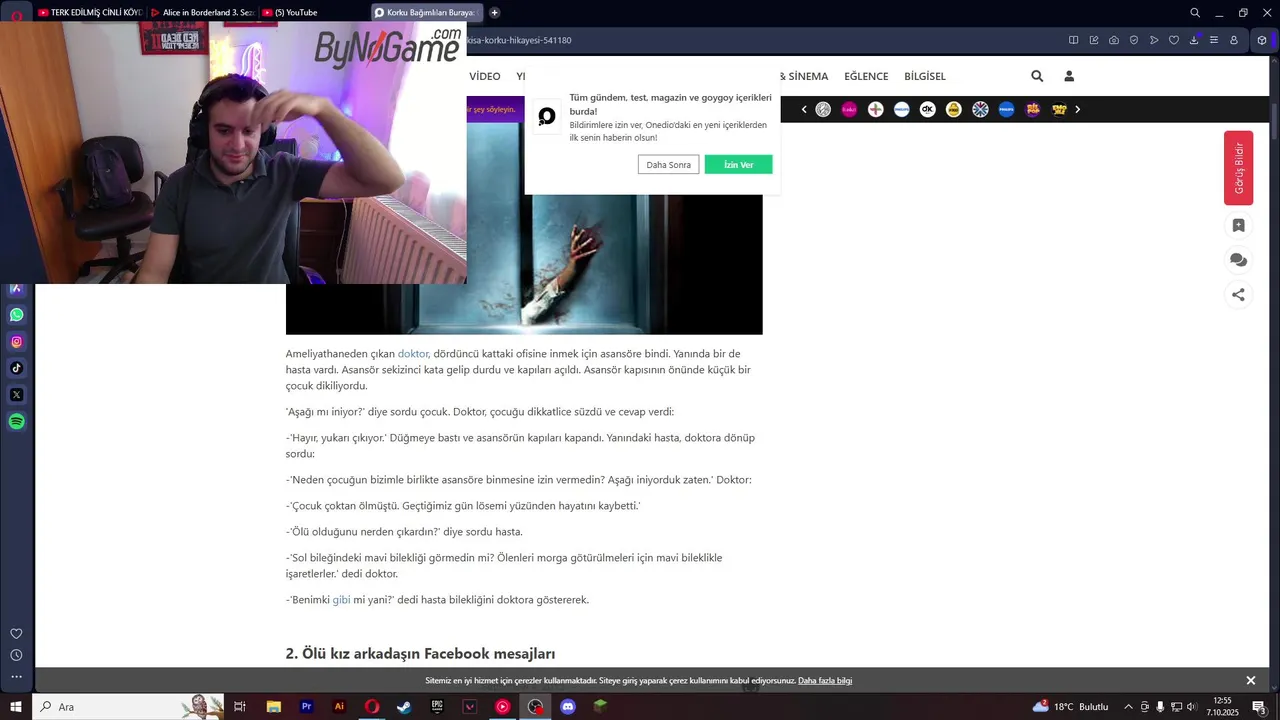Click the address bar URL field
1280x720 pixels.
pyautogui.click(x=760, y=40)
